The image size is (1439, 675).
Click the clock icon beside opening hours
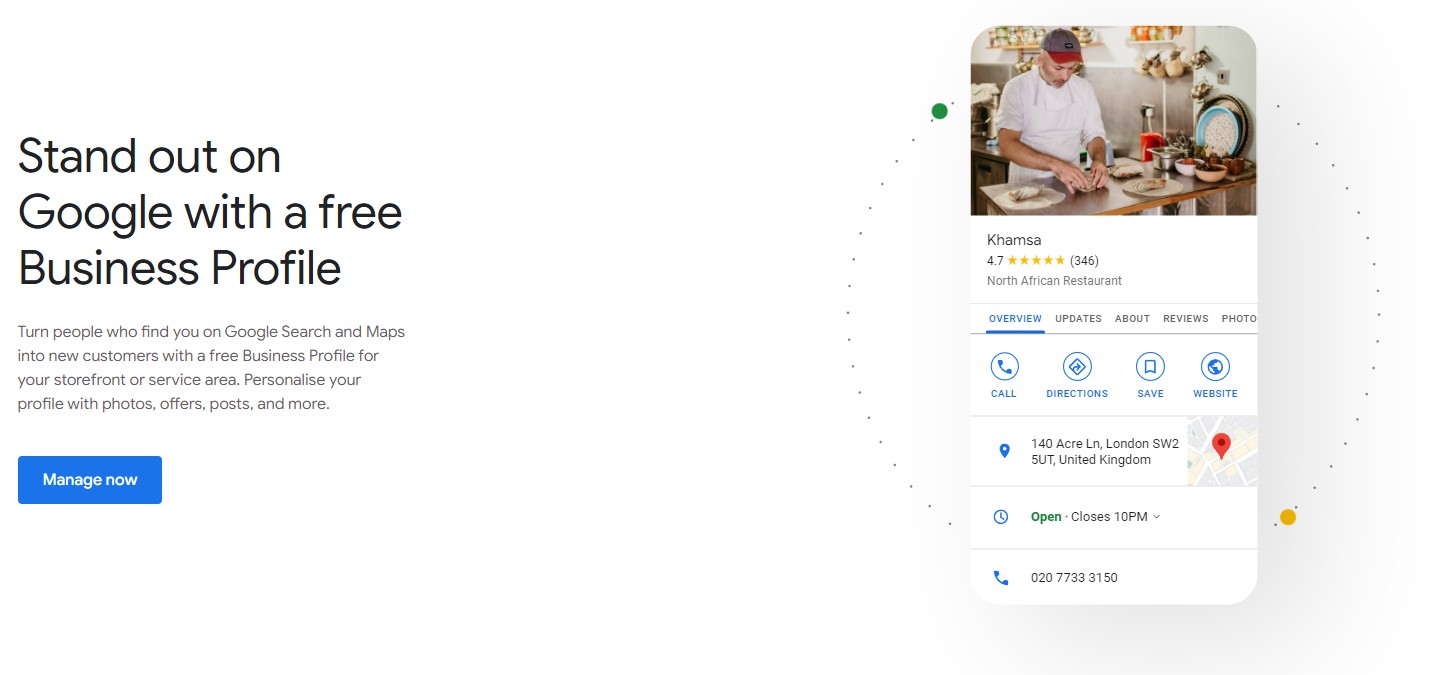coord(1000,517)
